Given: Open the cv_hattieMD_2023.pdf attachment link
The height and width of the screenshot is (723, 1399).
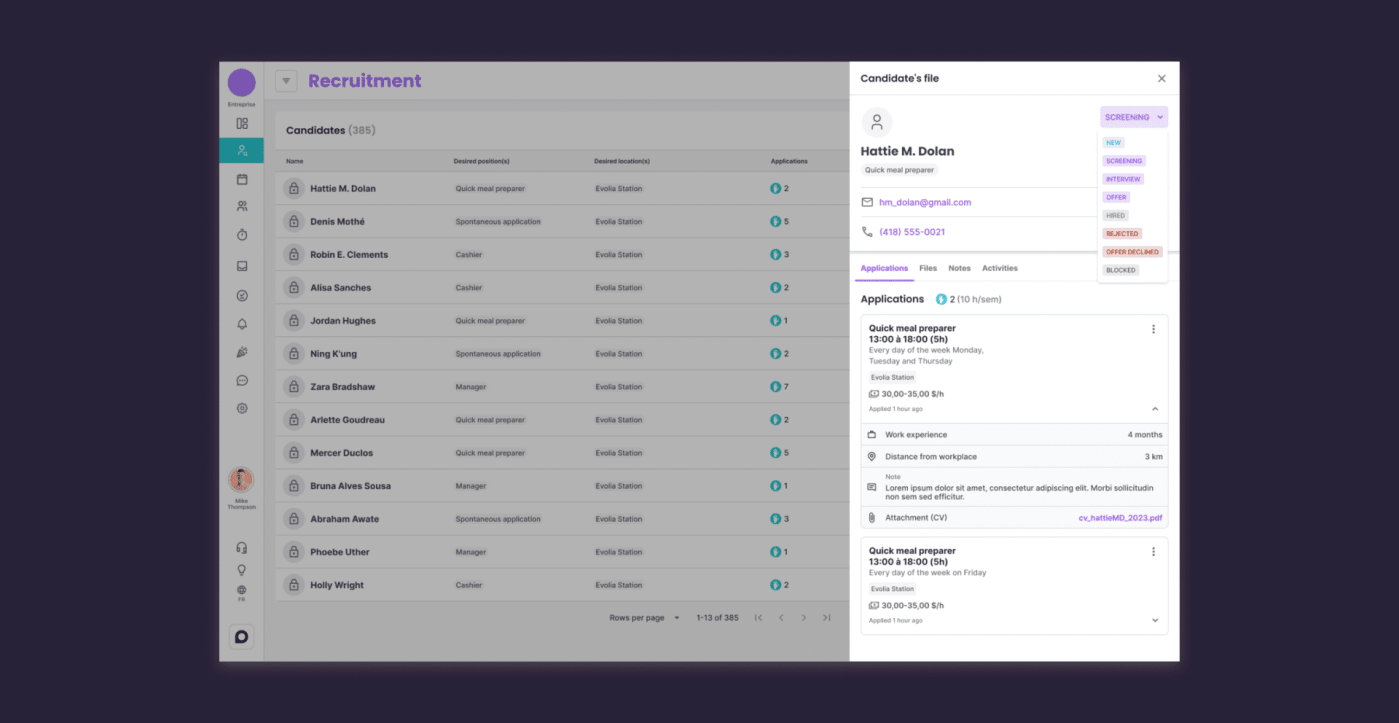Looking at the screenshot, I should [x=1120, y=518].
